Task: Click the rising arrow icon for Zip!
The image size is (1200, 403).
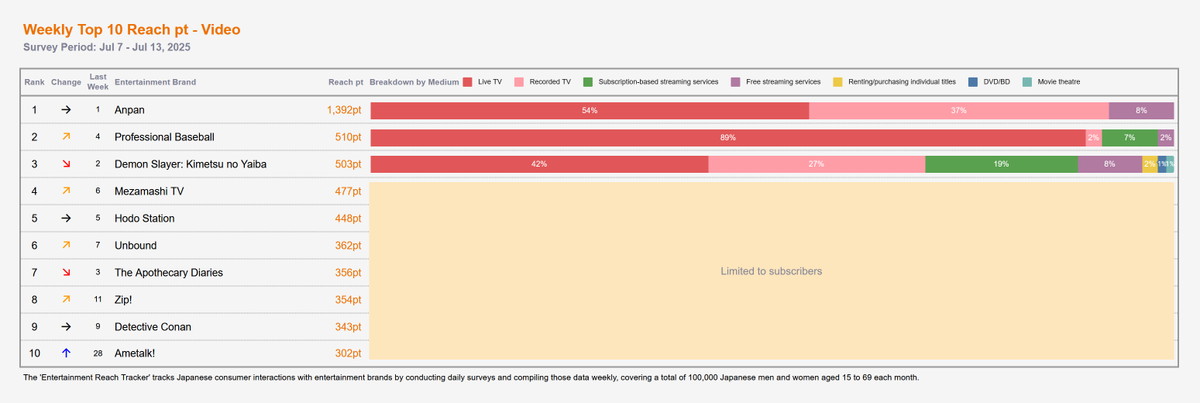Action: point(66,299)
